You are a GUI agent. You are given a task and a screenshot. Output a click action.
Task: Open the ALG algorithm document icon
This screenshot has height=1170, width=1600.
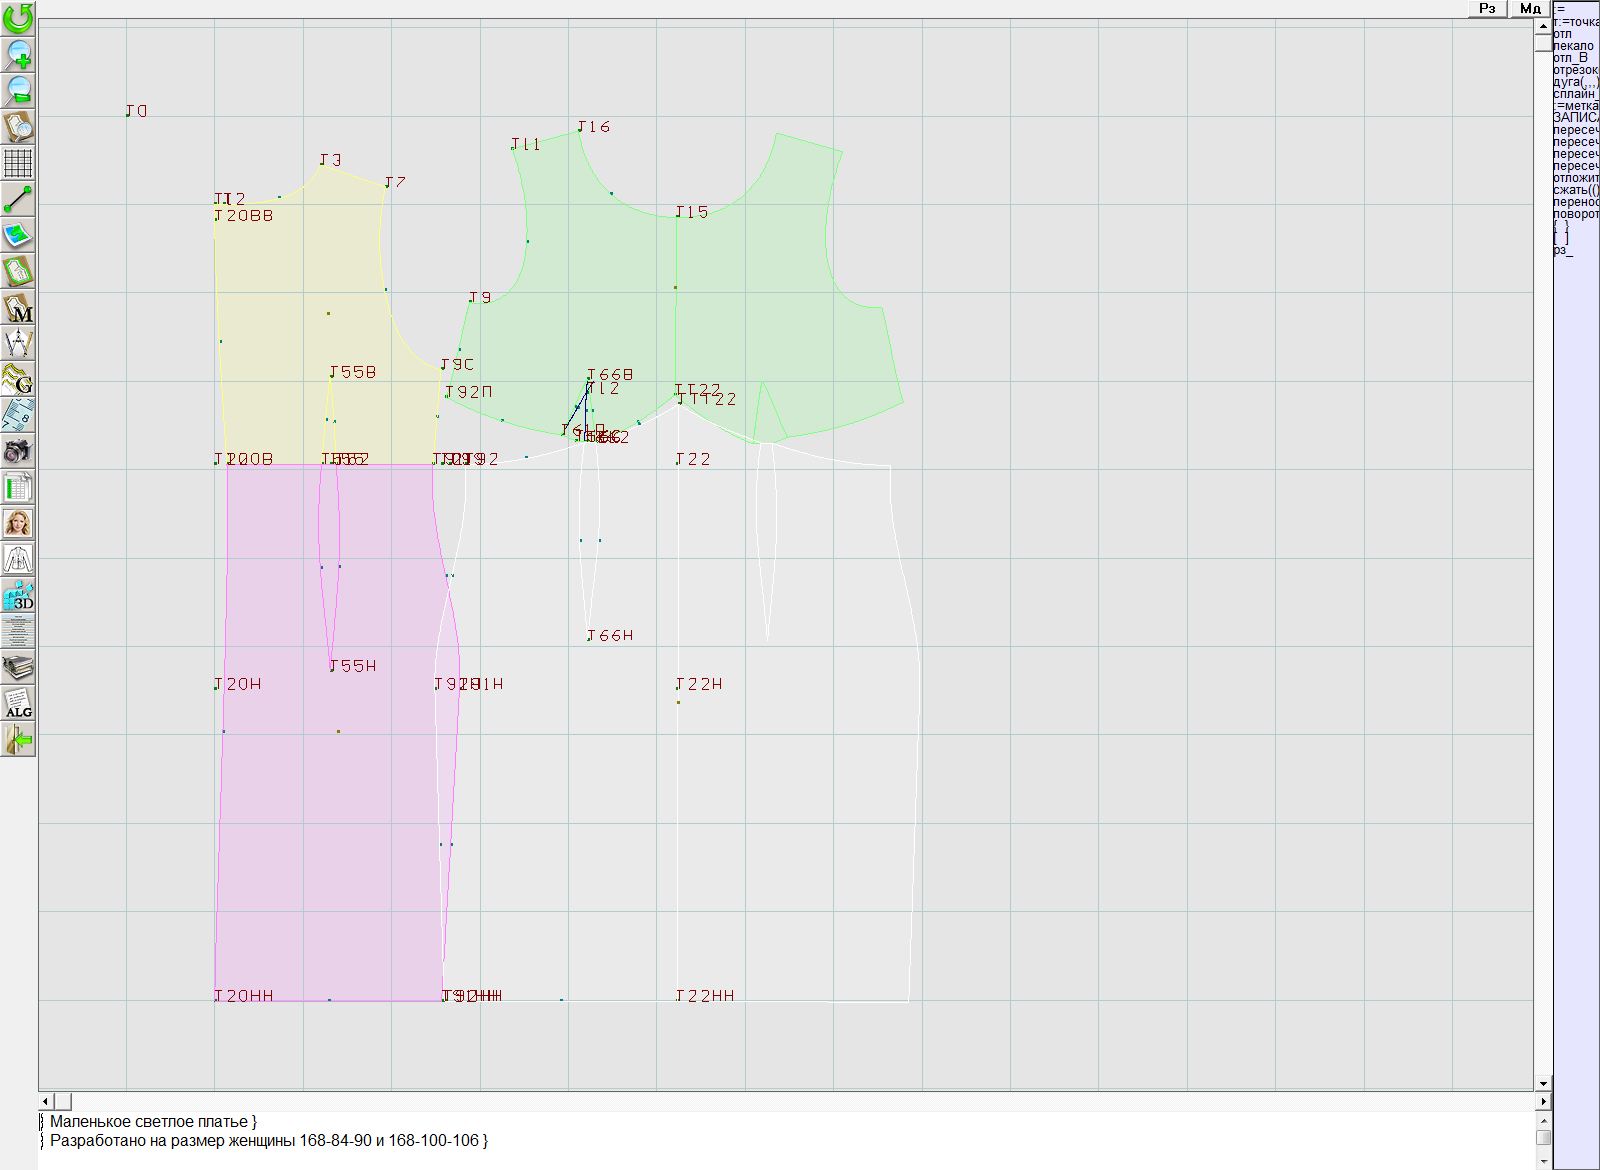coord(18,703)
